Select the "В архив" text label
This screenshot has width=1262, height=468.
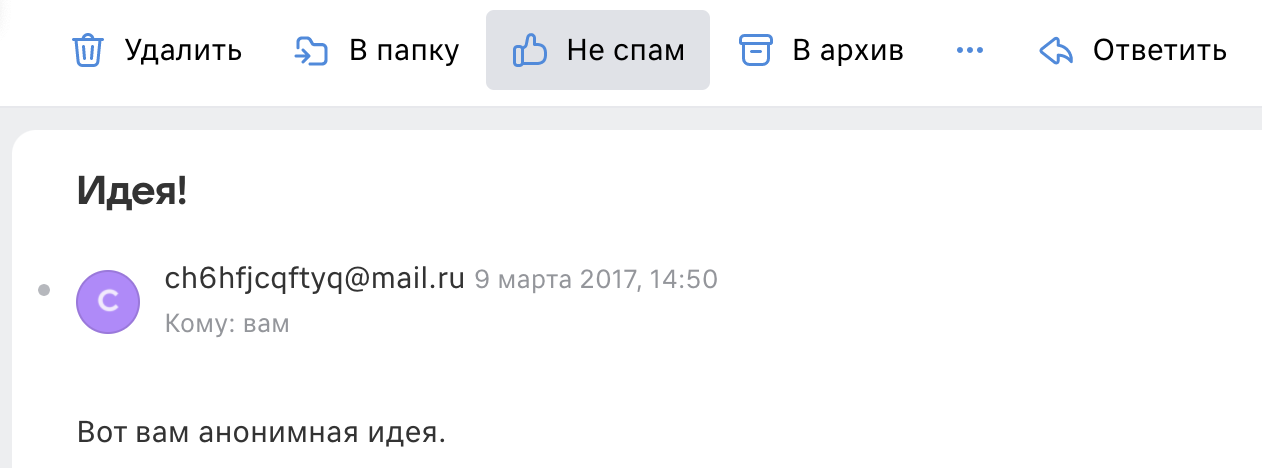[x=848, y=50]
